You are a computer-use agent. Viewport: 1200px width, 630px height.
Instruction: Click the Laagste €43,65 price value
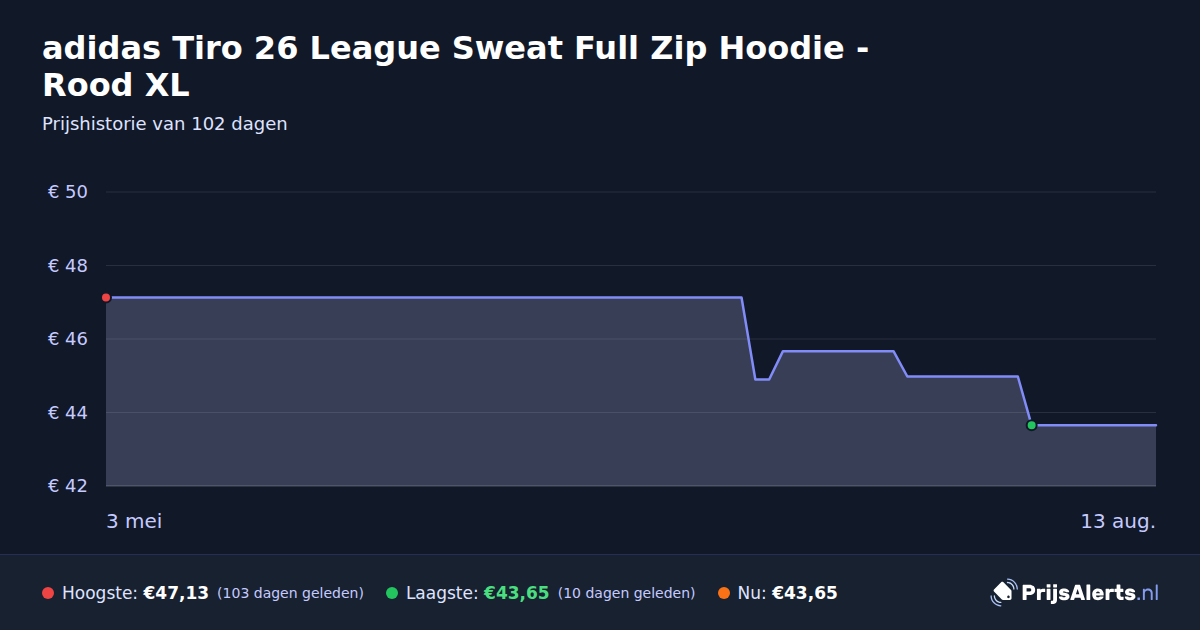516,593
